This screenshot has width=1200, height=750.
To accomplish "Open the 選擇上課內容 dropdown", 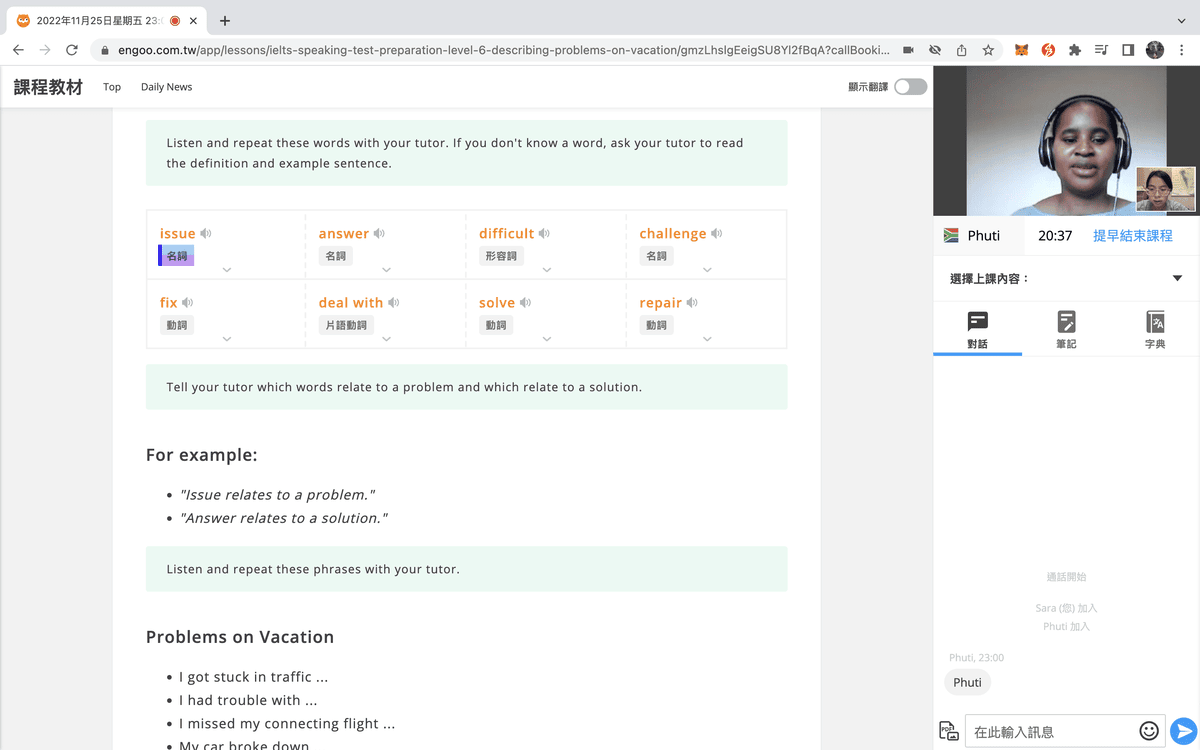I will [1066, 279].
